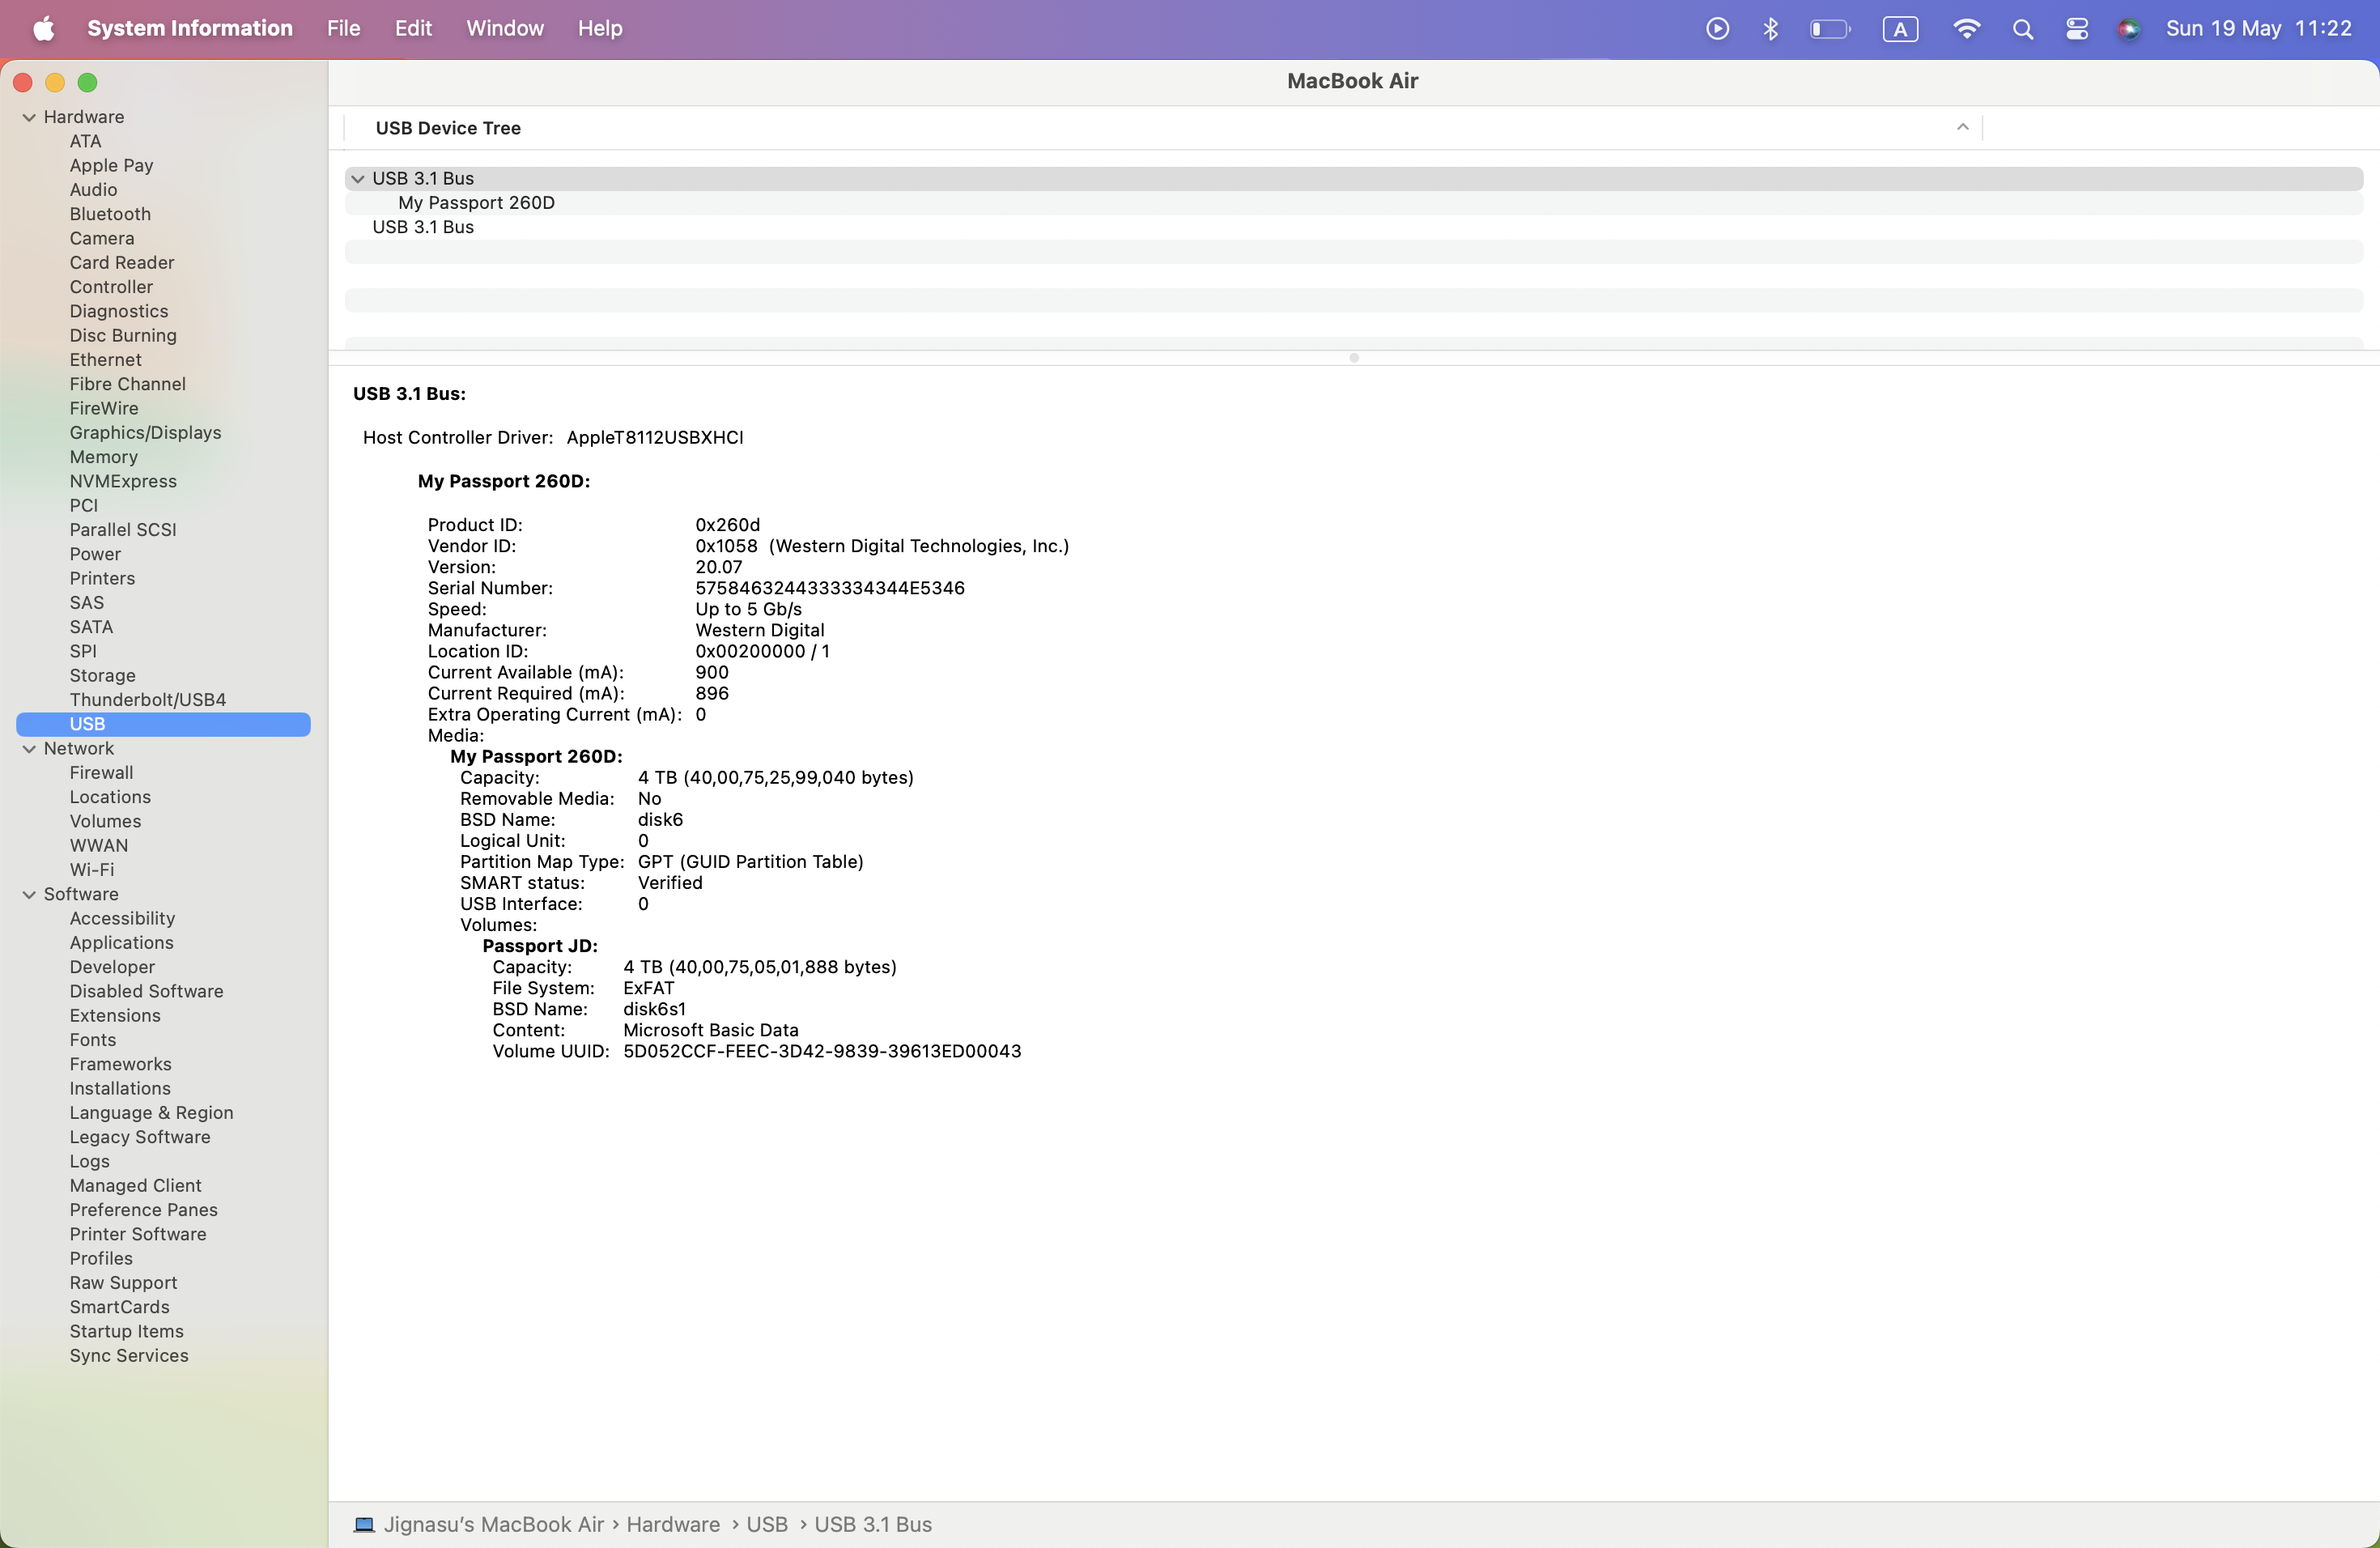Click the keyboard input source icon

(x=1900, y=28)
